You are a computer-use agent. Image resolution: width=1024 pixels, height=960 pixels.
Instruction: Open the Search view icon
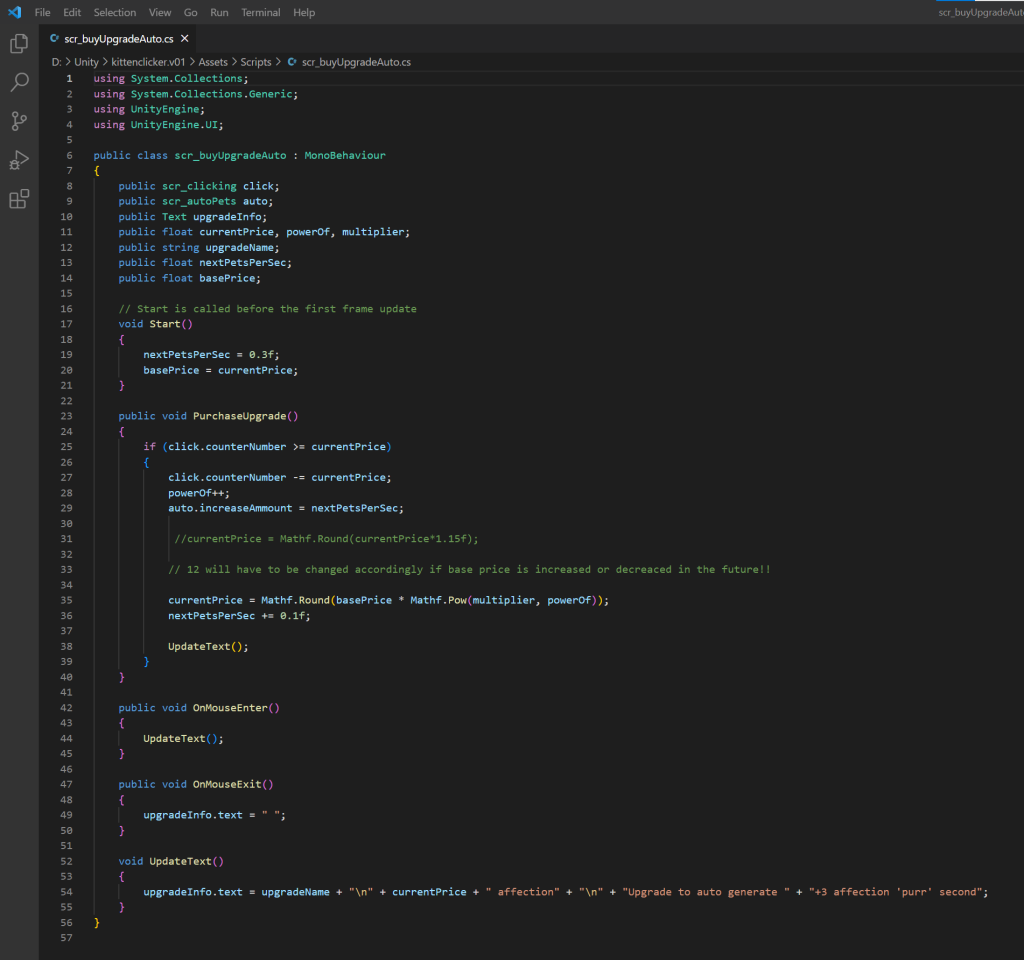click(19, 83)
